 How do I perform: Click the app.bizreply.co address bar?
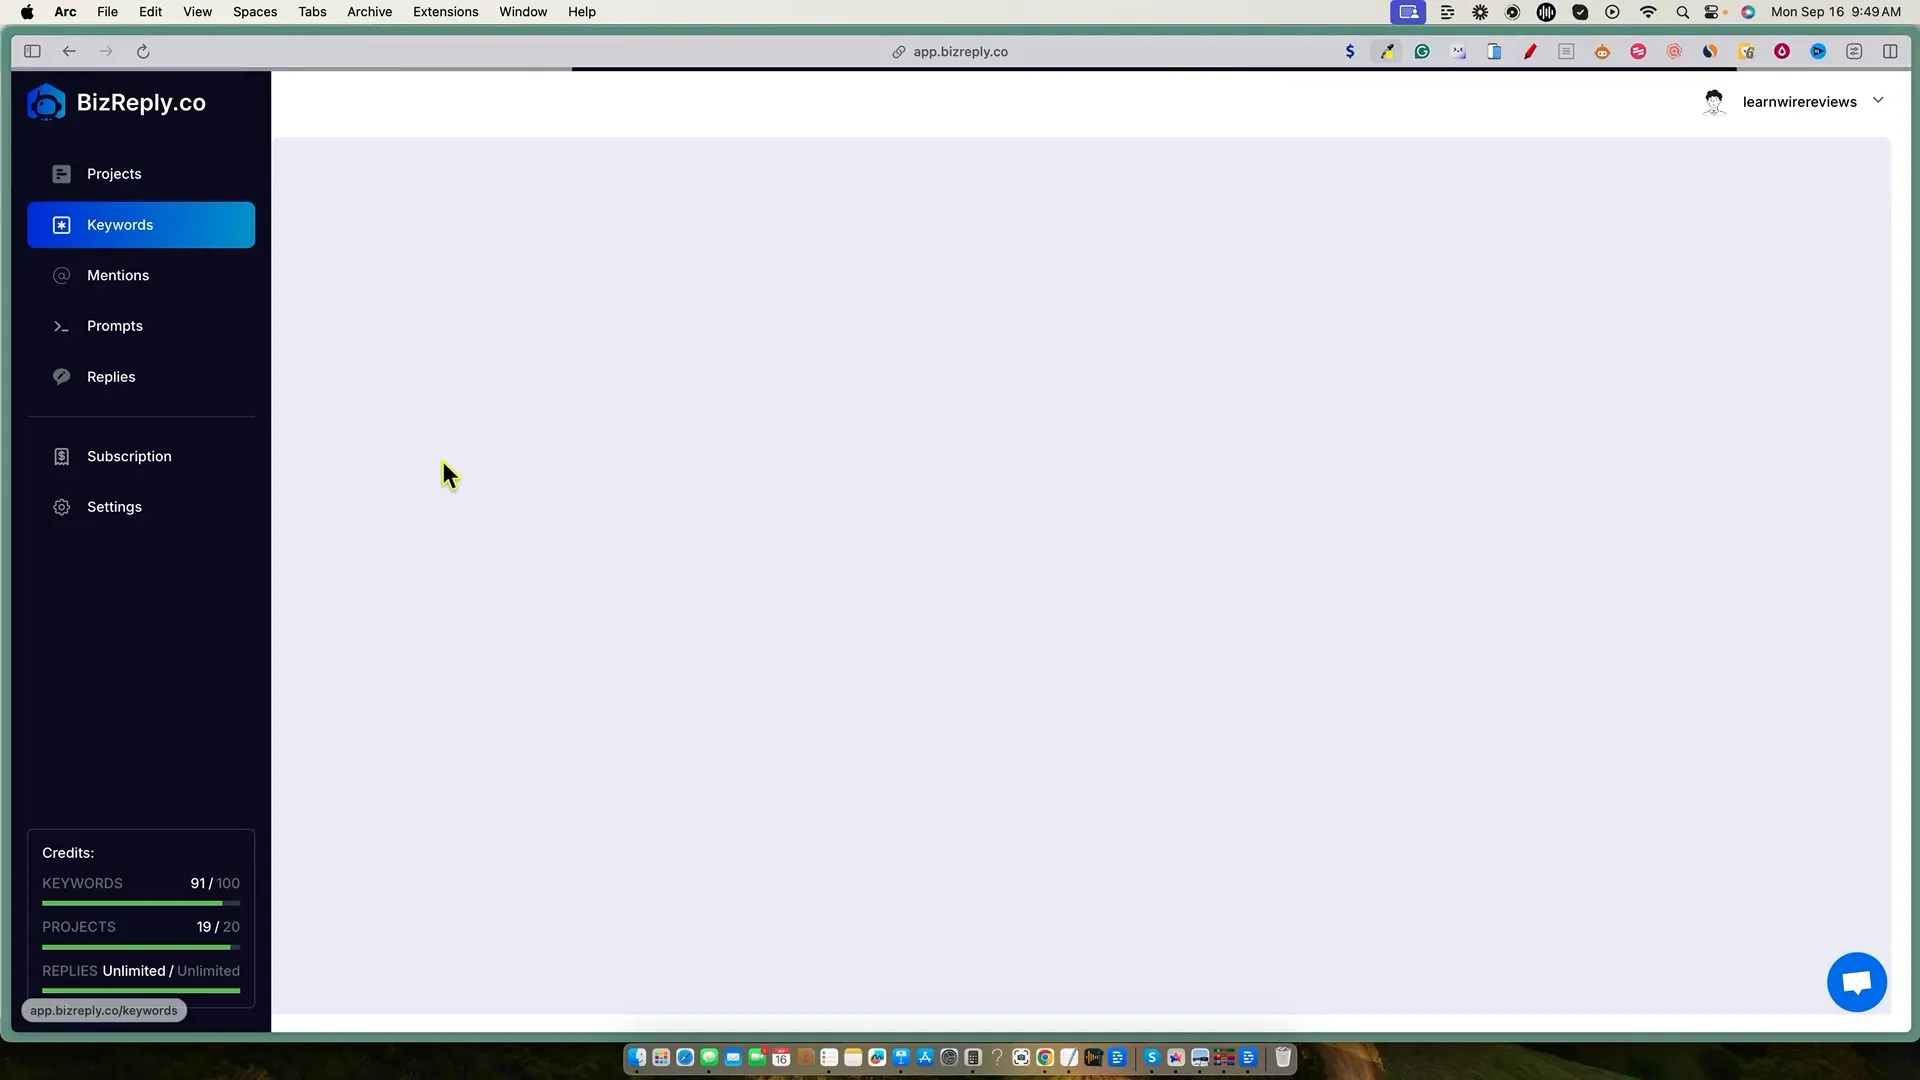tap(959, 52)
